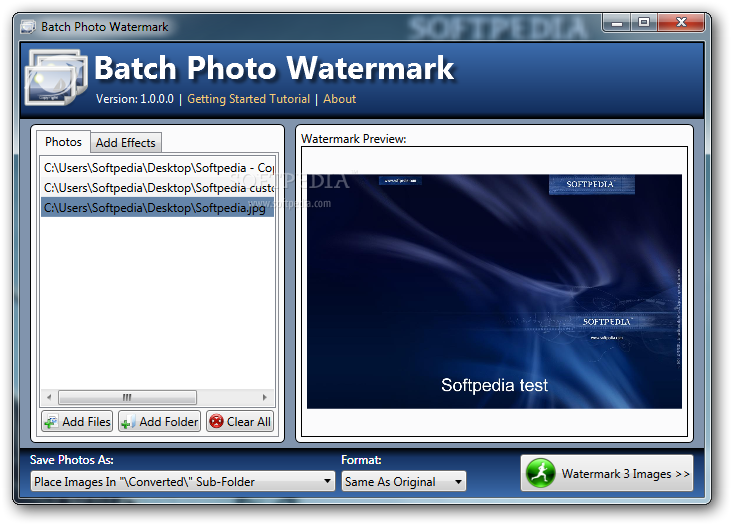732x525 pixels.
Task: Click the small title bar app icon
Action: [x=28, y=27]
